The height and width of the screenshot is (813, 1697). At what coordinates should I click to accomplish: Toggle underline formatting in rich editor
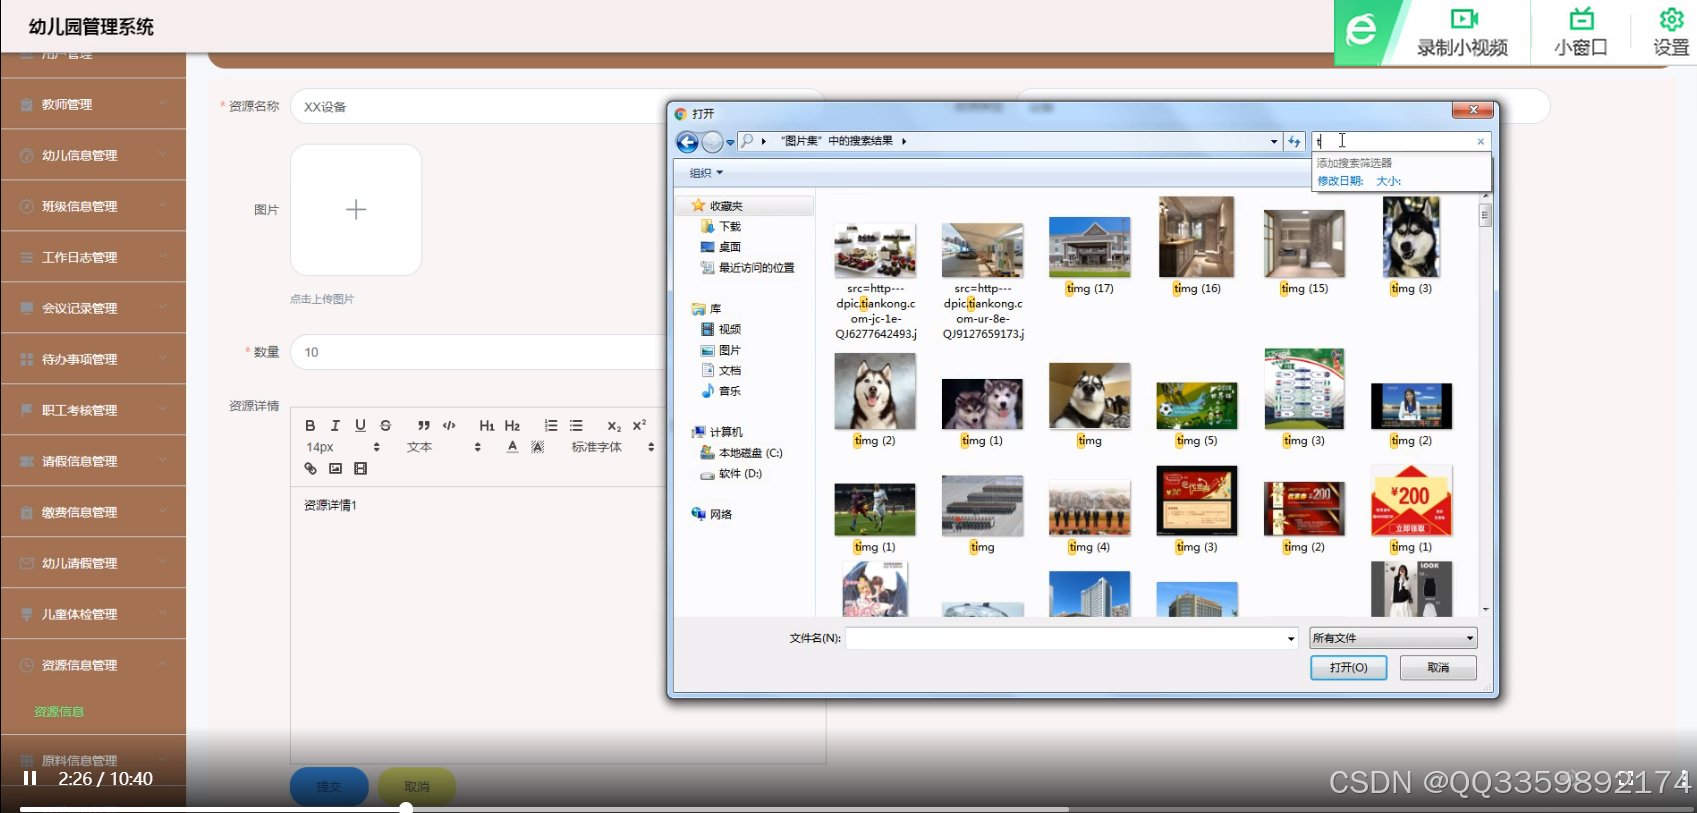click(x=360, y=425)
